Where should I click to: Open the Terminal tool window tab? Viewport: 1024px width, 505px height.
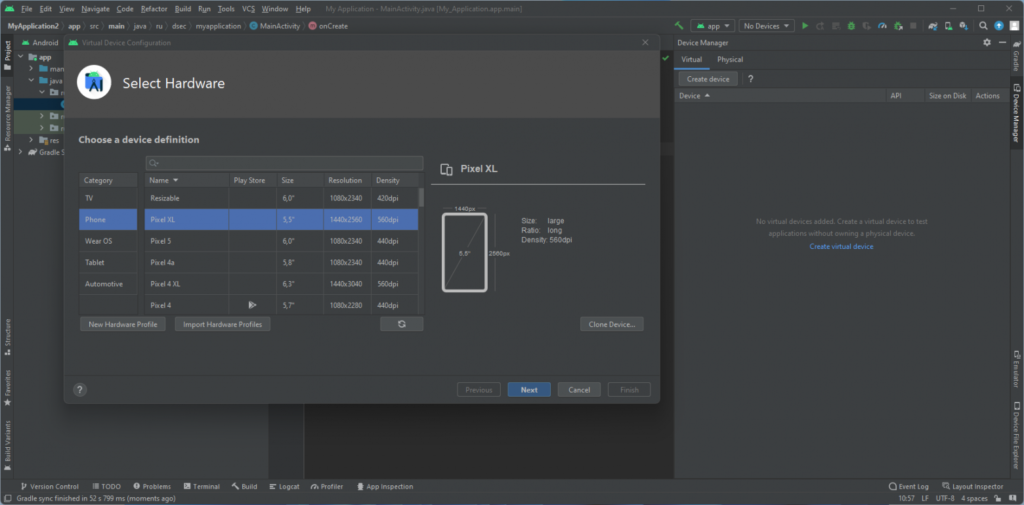pyautogui.click(x=202, y=487)
